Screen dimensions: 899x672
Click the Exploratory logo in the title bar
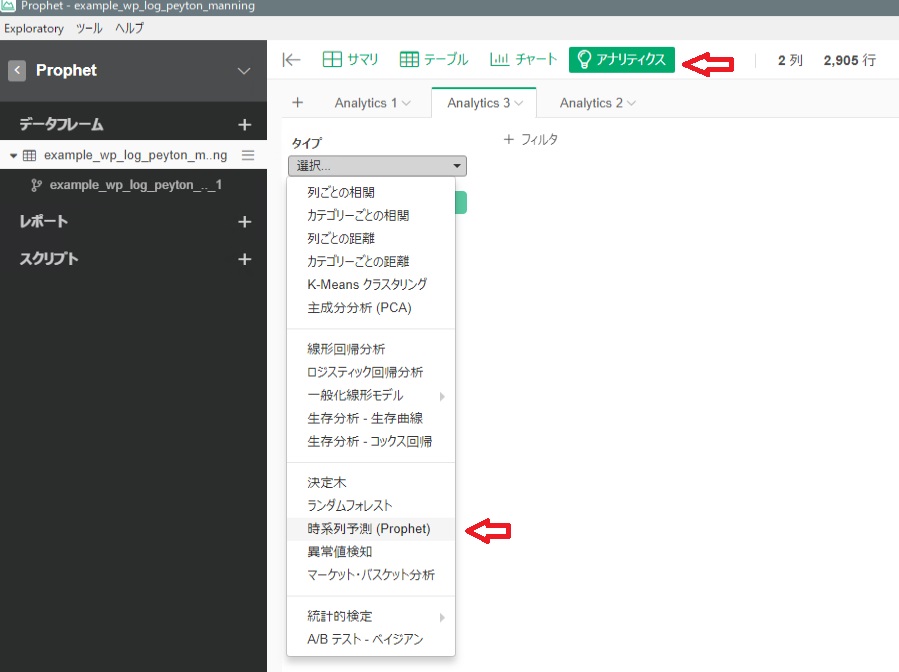click(10, 8)
